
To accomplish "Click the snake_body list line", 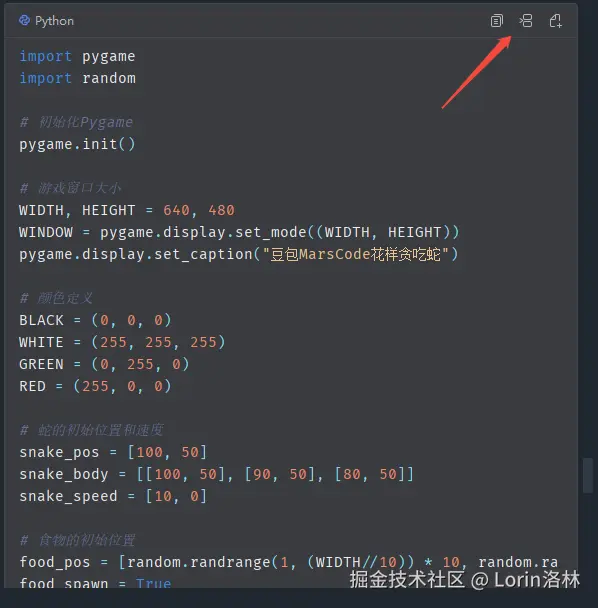I will [x=217, y=474].
